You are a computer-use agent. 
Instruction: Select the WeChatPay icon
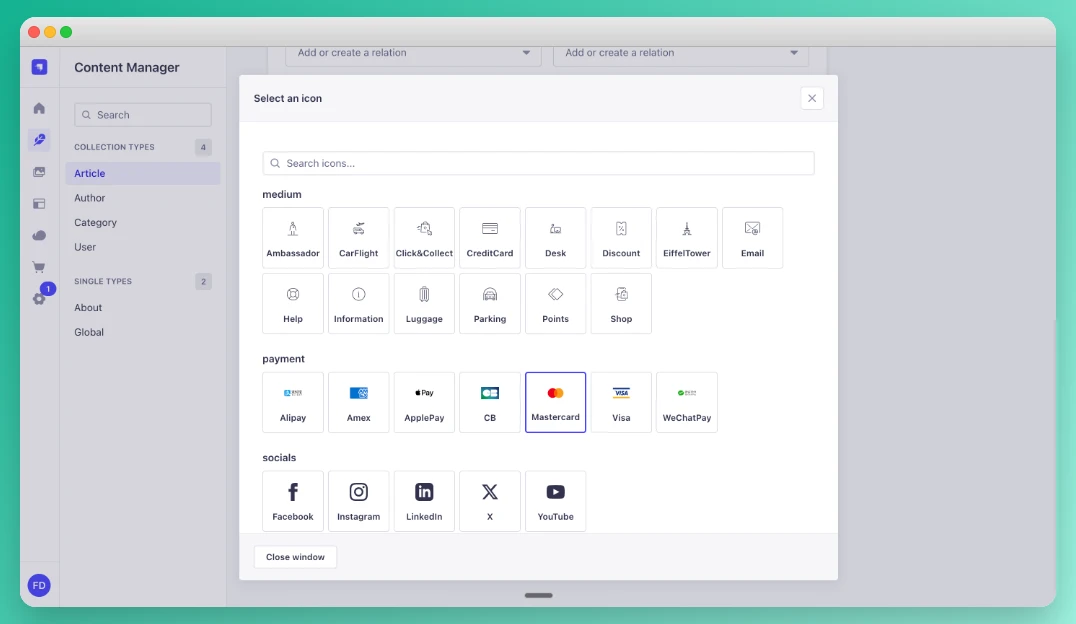tap(687, 402)
